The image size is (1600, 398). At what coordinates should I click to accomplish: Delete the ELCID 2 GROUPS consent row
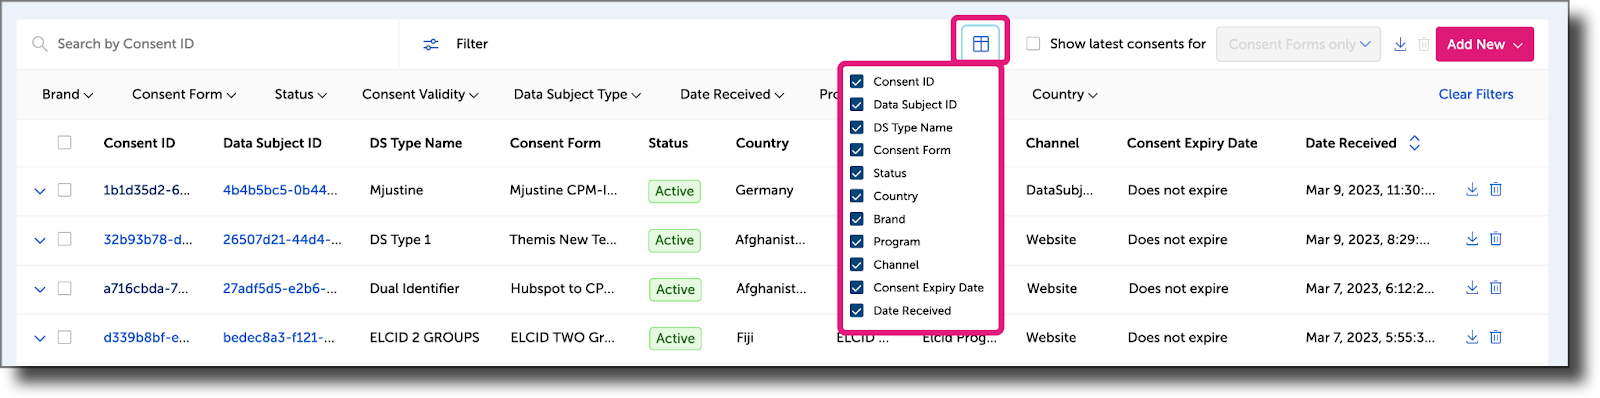pyautogui.click(x=1496, y=337)
